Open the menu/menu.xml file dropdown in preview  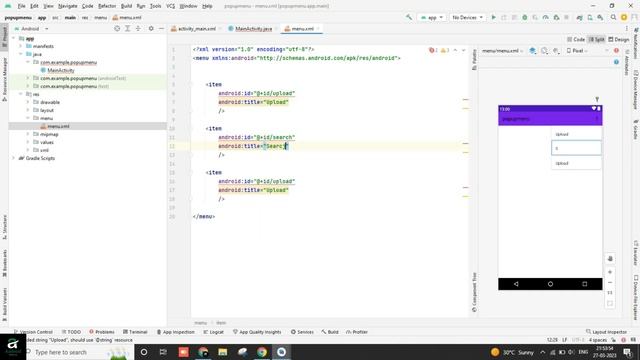pyautogui.click(x=502, y=51)
